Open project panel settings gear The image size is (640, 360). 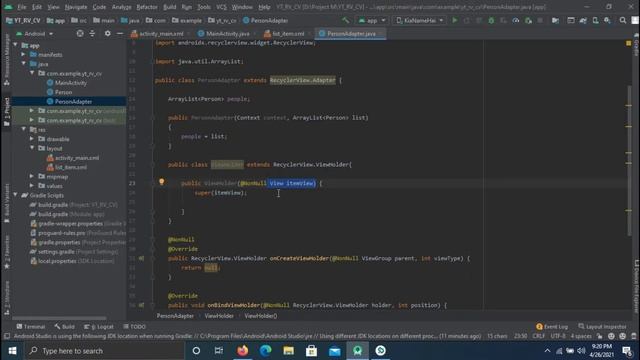click(107, 33)
